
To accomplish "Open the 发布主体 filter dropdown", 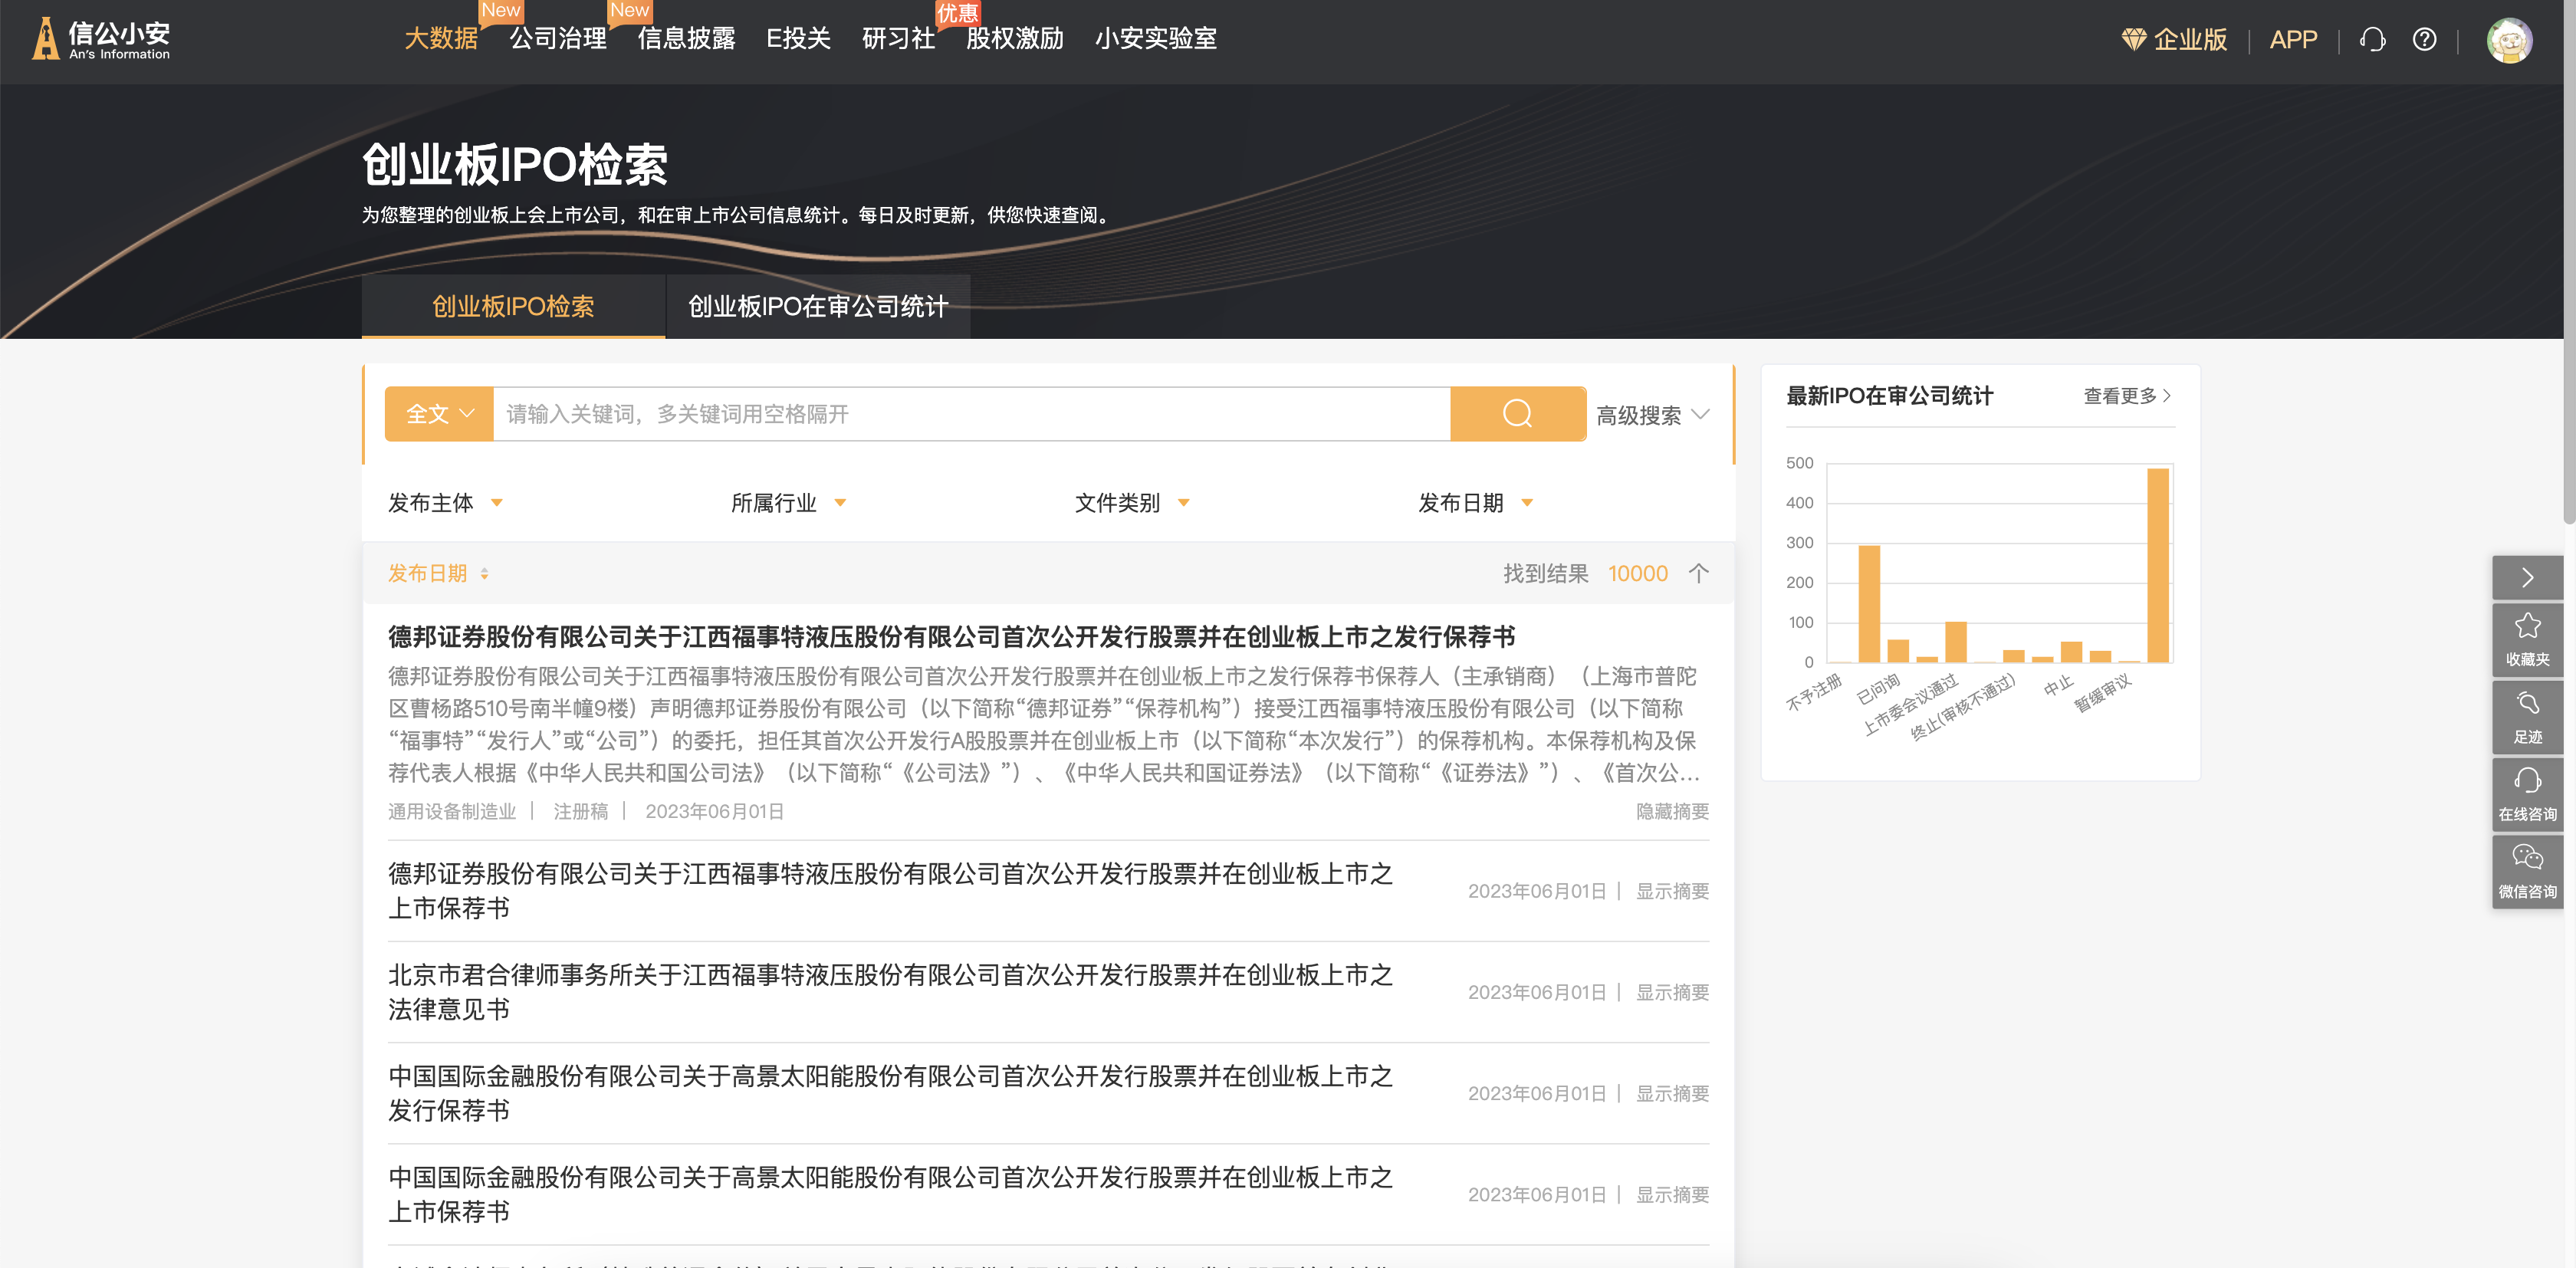I will [x=445, y=502].
